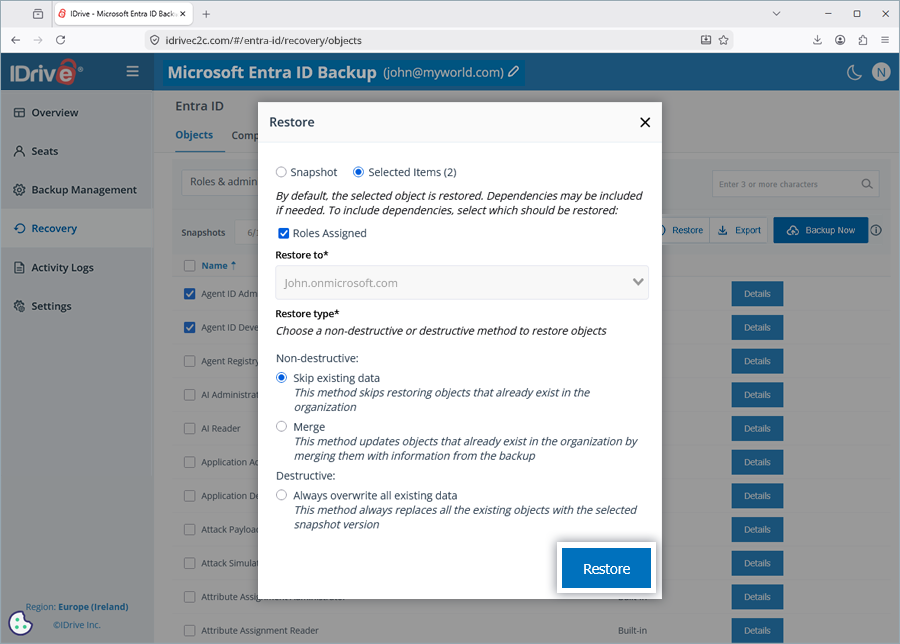The image size is (900, 644).
Task: Check the Agent Registry row checkbox
Action: pyautogui.click(x=189, y=361)
